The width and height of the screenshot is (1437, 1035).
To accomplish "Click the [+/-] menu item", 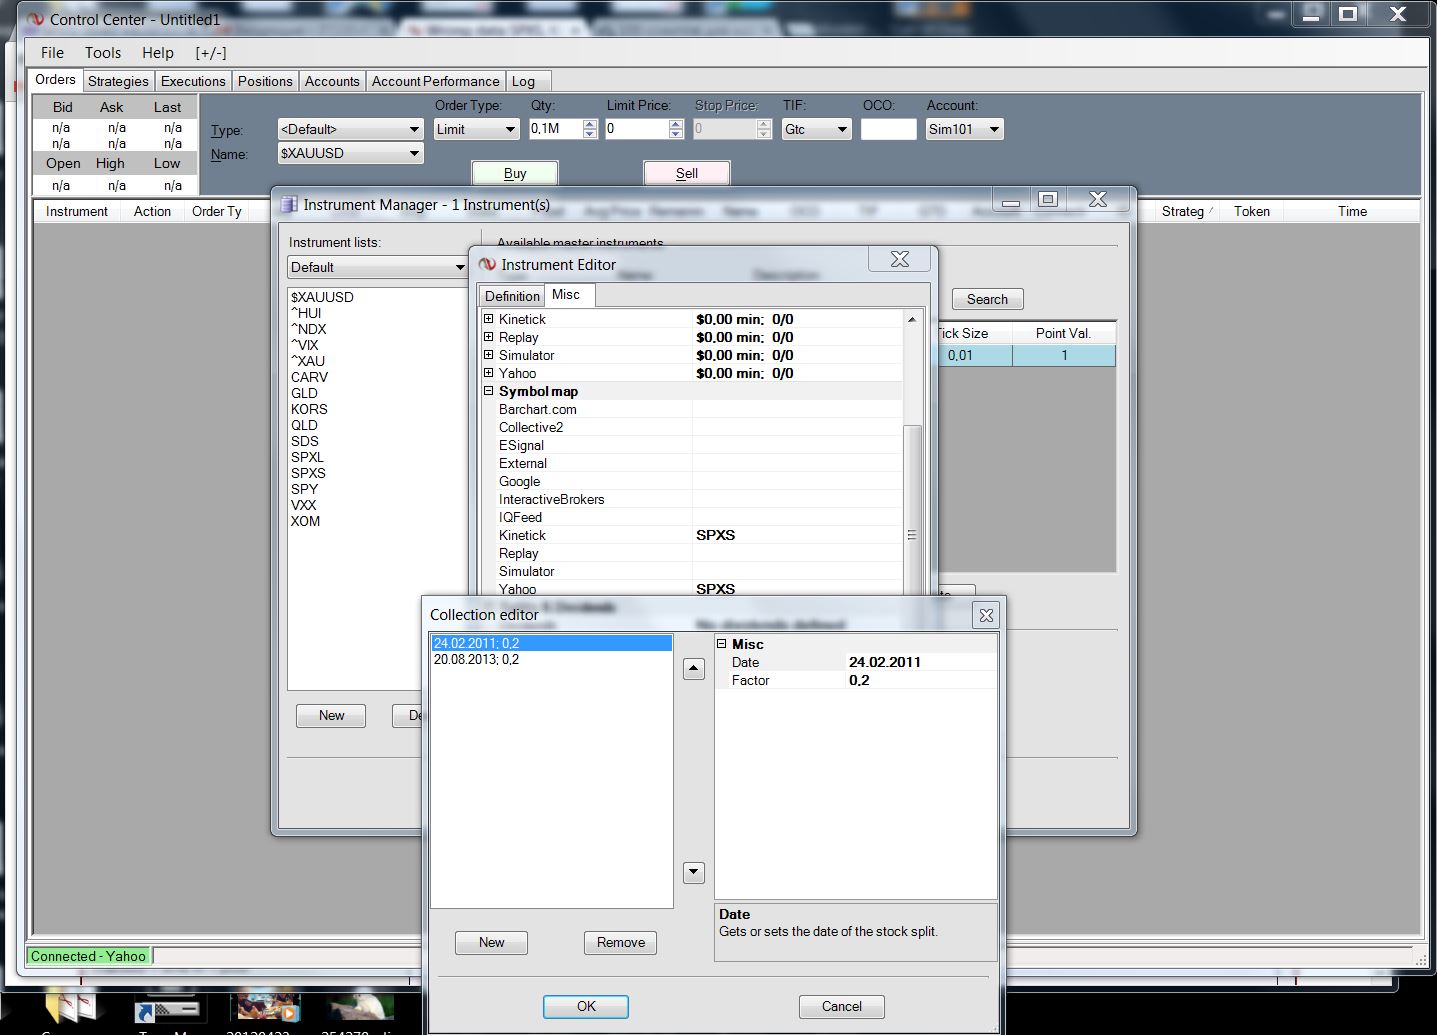I will [x=211, y=53].
